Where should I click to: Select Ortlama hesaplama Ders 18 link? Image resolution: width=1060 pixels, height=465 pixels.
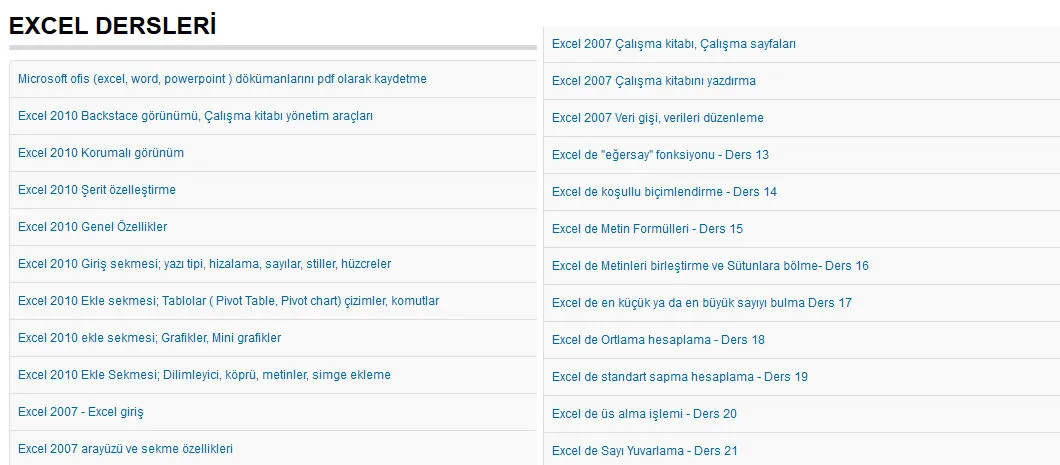point(658,340)
